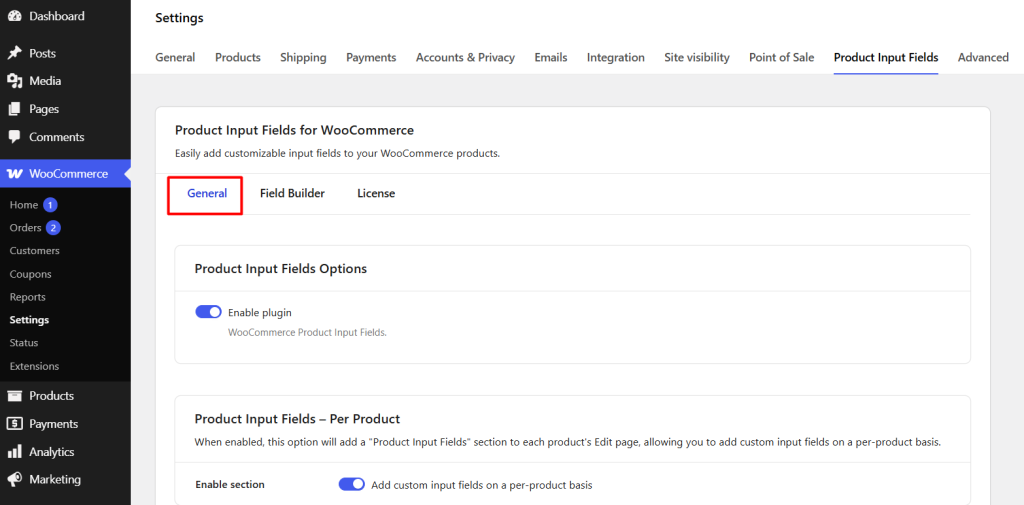
Task: Open the License tab
Action: point(376,193)
